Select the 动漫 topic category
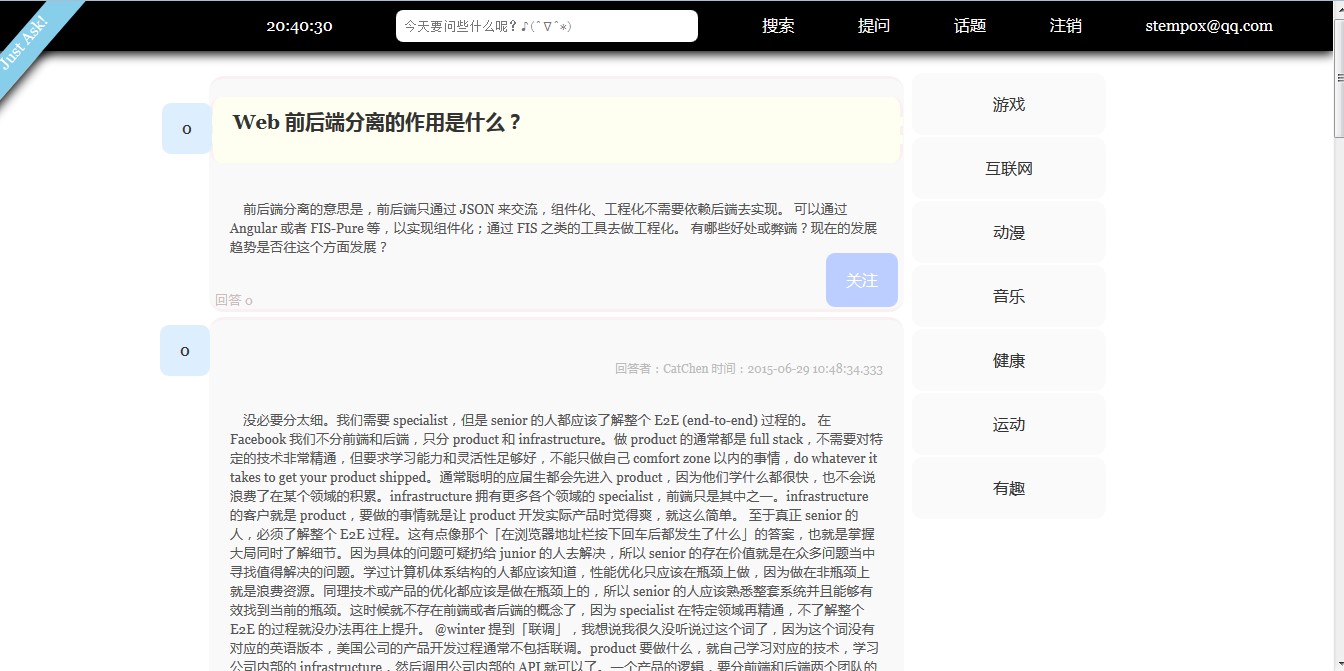 point(1009,232)
